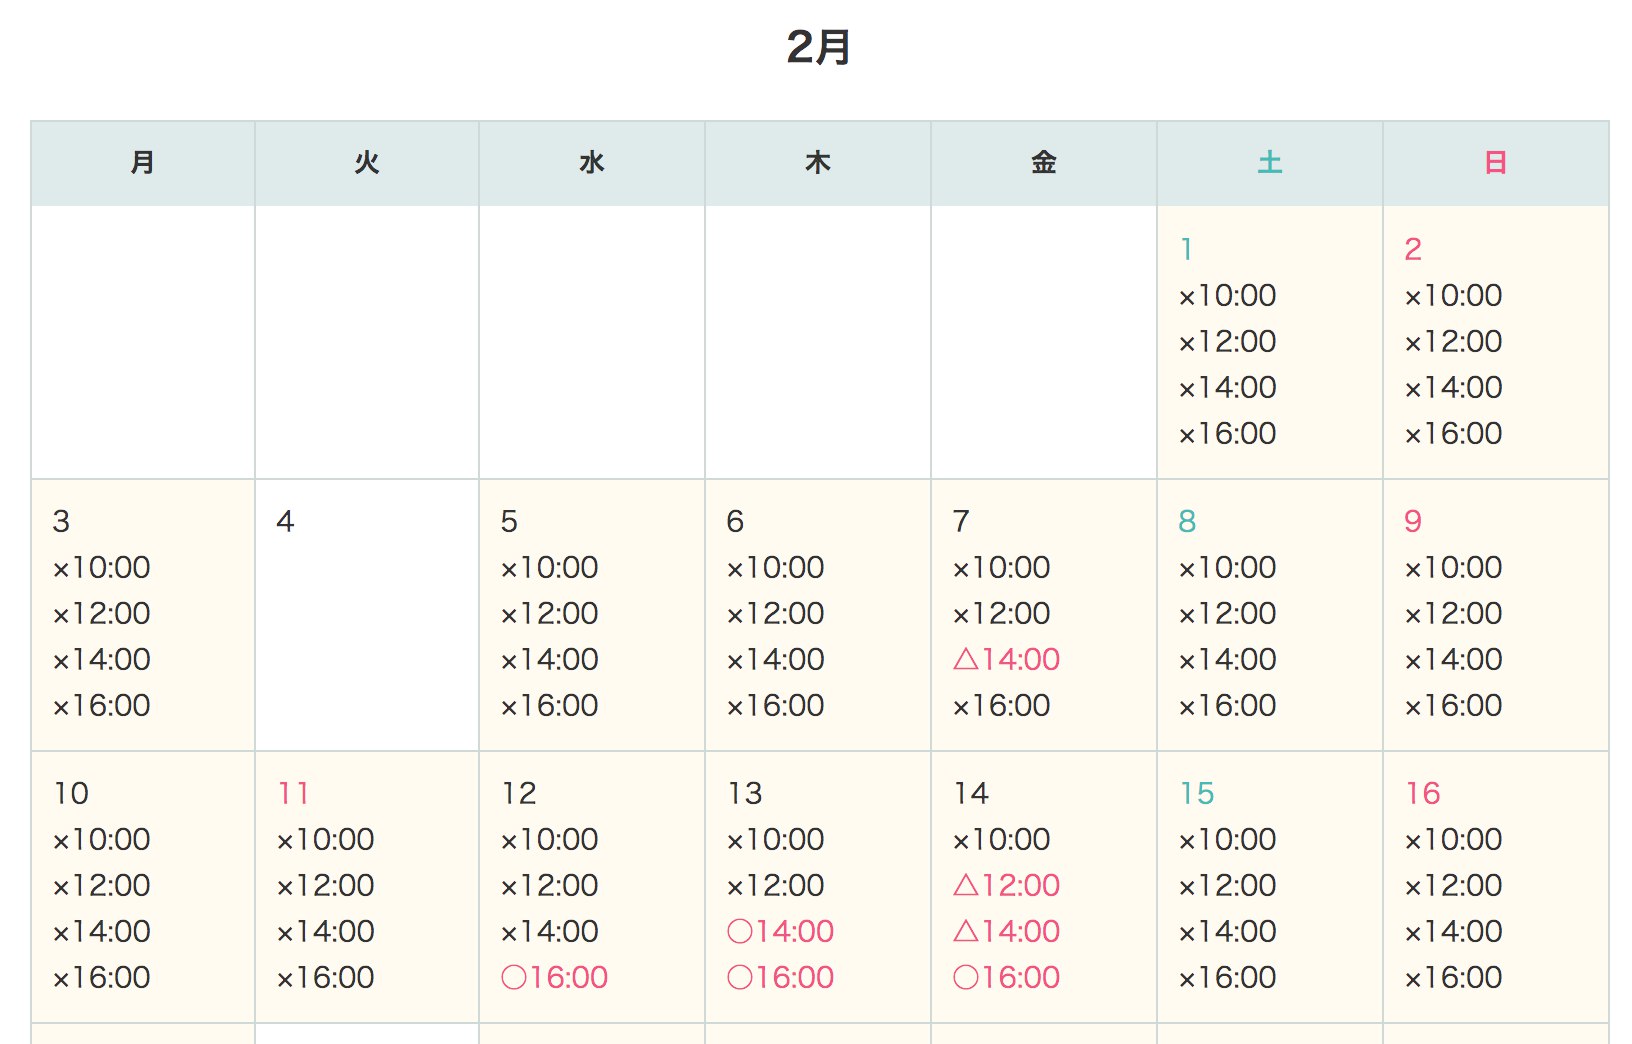1632x1044 pixels.
Task: Select the △14:00 slot on February 7
Action: 1006,659
